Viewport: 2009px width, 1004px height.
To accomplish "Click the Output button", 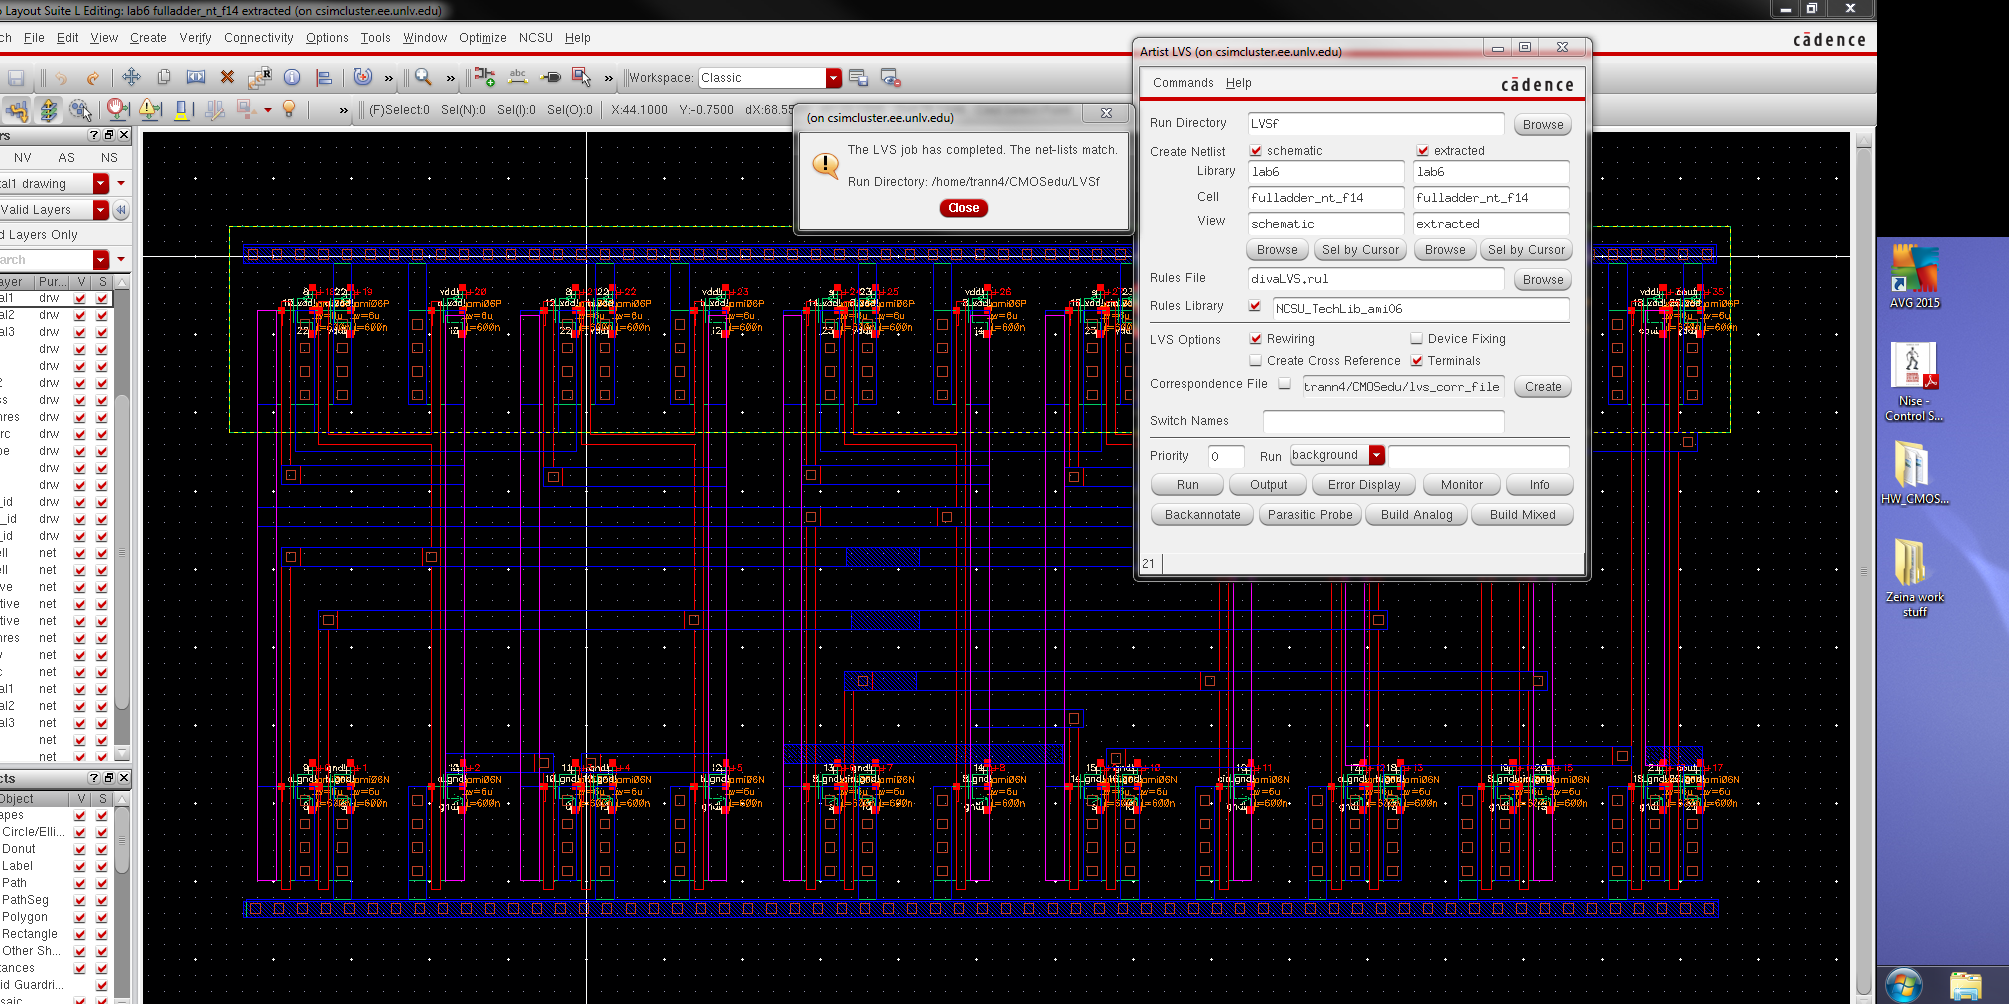I will coord(1268,485).
